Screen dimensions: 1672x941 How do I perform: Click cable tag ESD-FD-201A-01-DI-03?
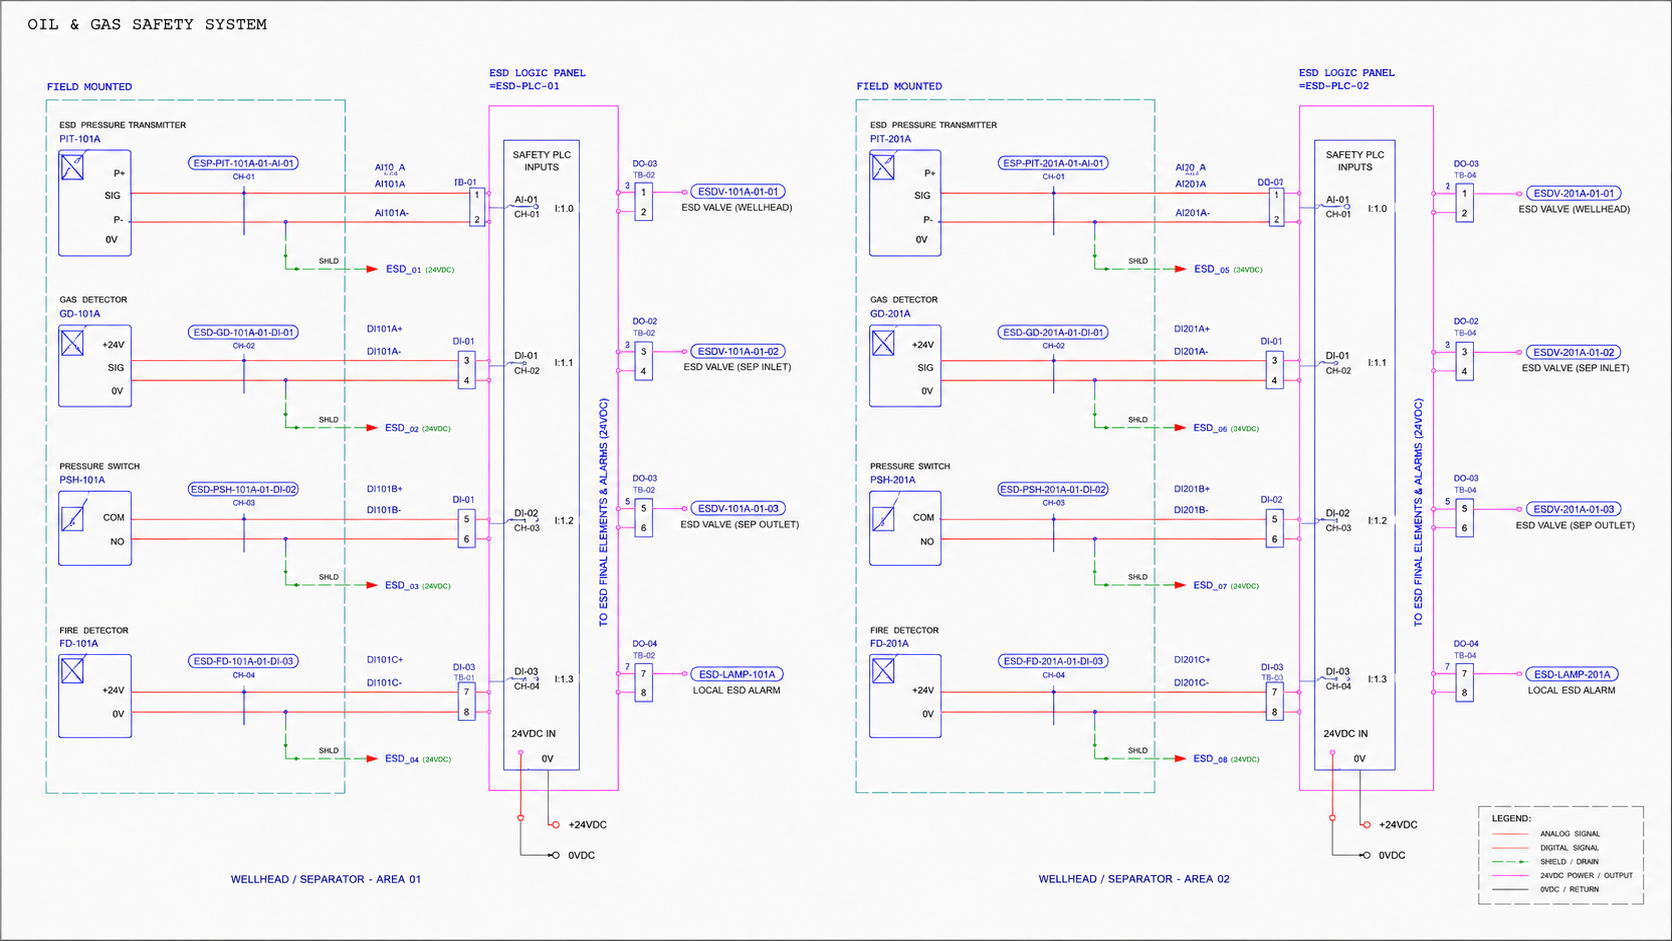tap(1054, 661)
